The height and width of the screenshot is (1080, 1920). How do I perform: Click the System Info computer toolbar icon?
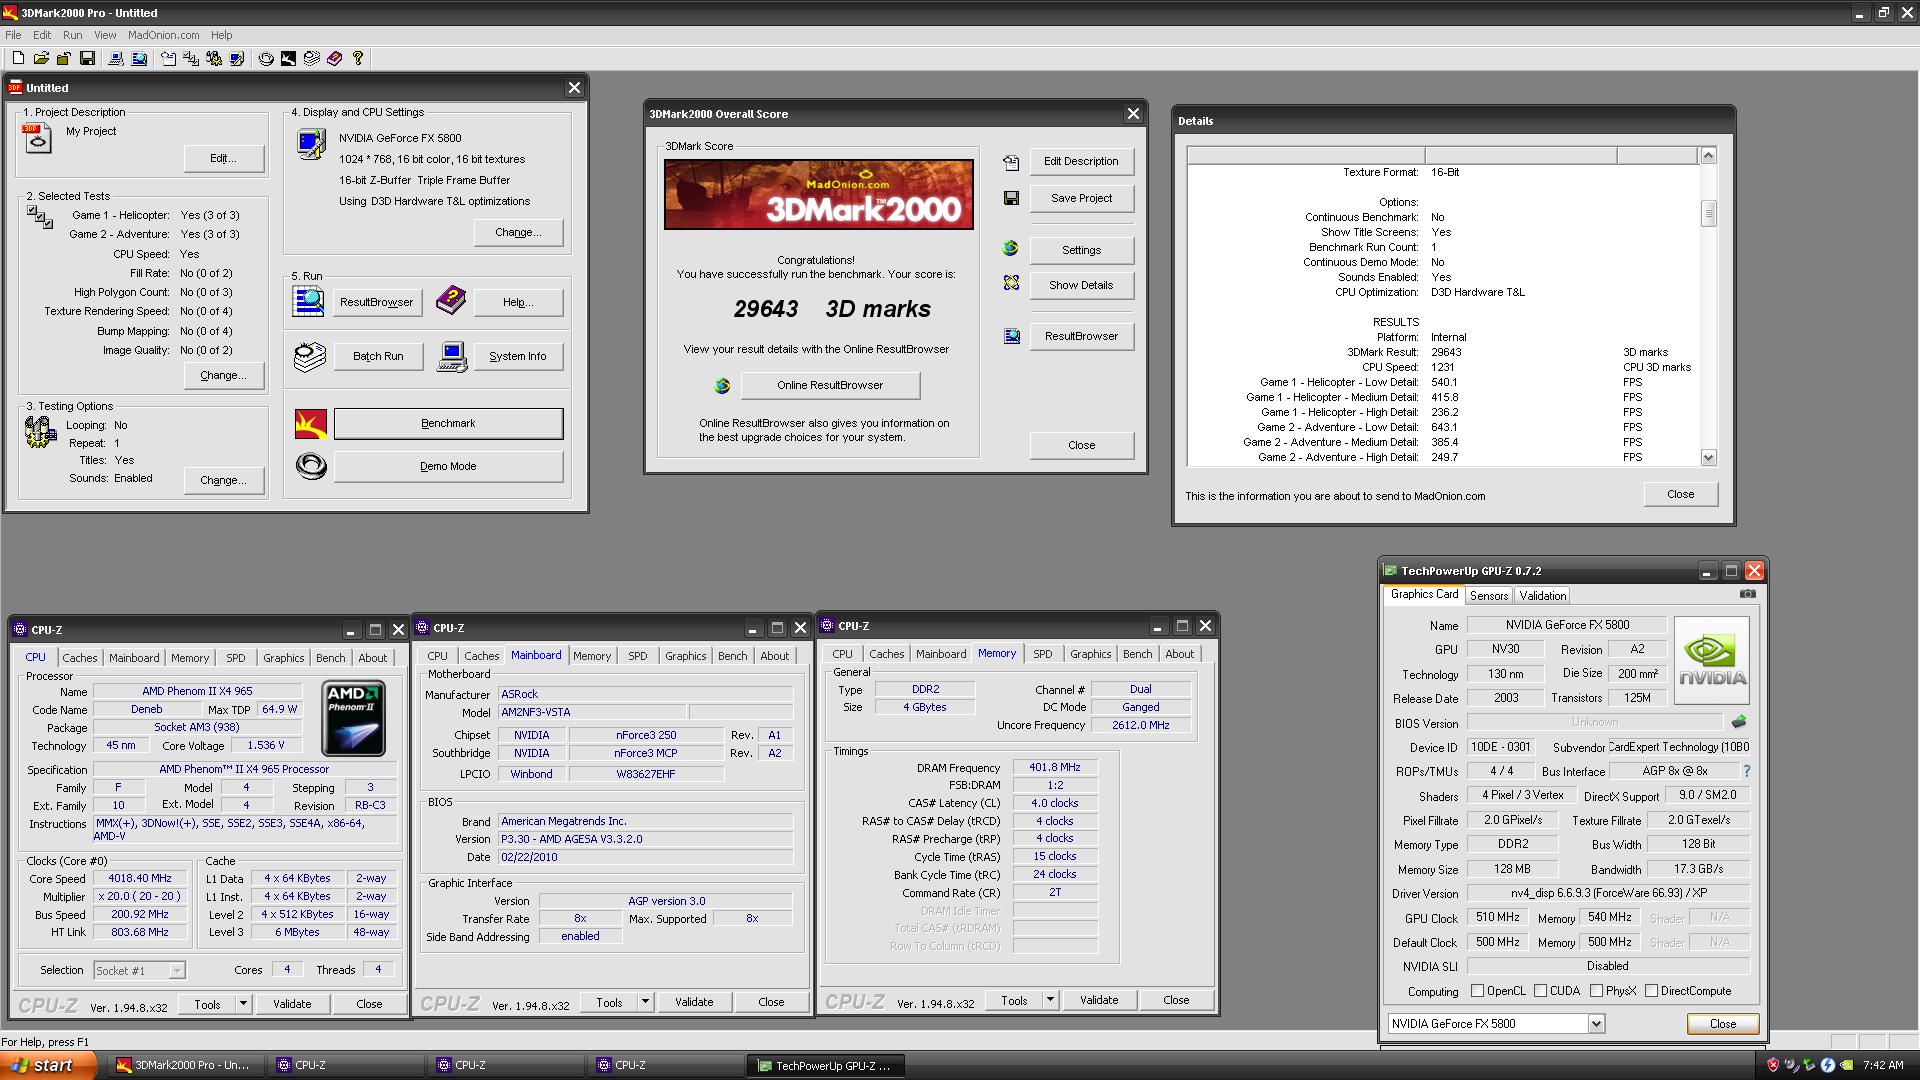click(x=116, y=59)
